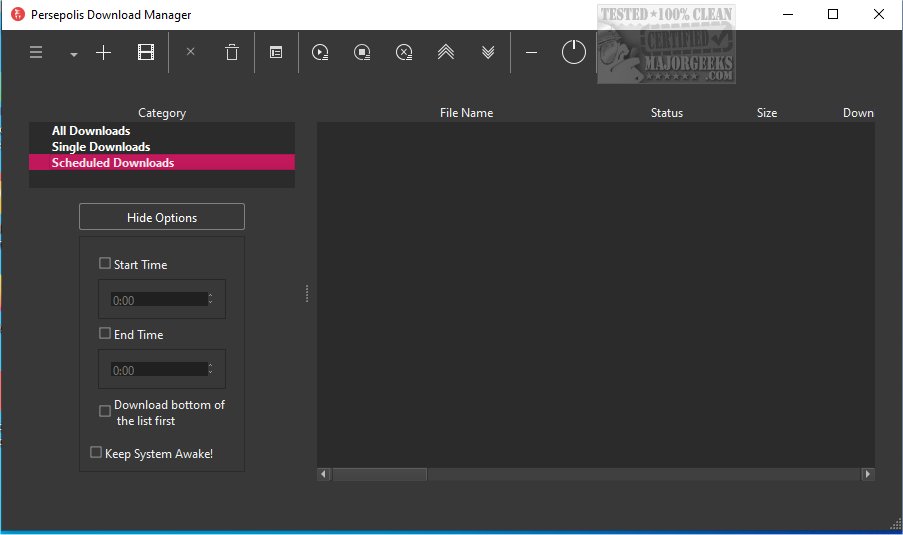Open the video finder filmstrip icon
The height and width of the screenshot is (535, 903).
tap(146, 53)
